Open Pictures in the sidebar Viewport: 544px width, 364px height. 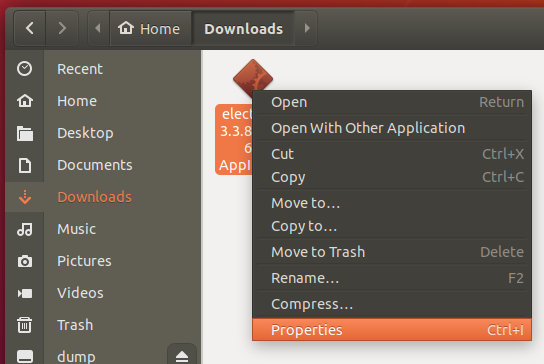pyautogui.click(x=84, y=261)
